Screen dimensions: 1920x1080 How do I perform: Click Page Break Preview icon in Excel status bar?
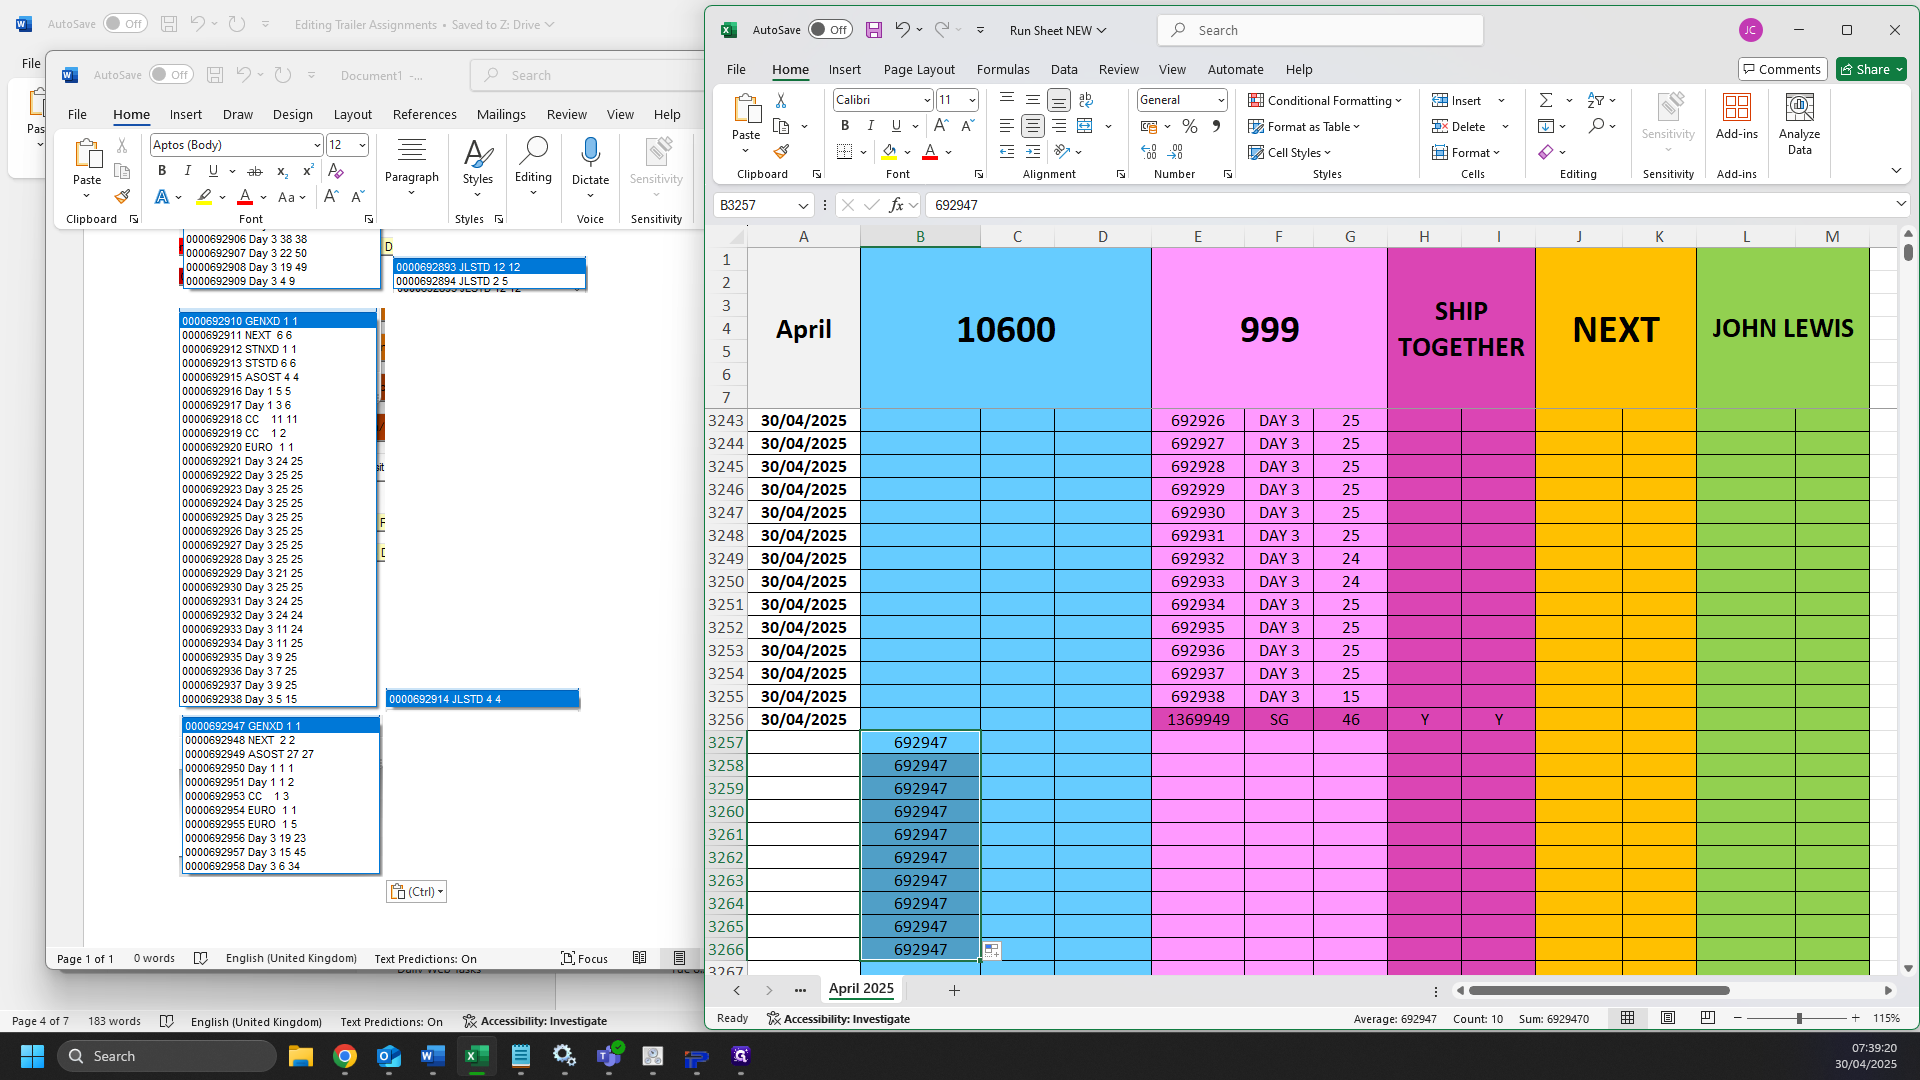(x=1707, y=1018)
